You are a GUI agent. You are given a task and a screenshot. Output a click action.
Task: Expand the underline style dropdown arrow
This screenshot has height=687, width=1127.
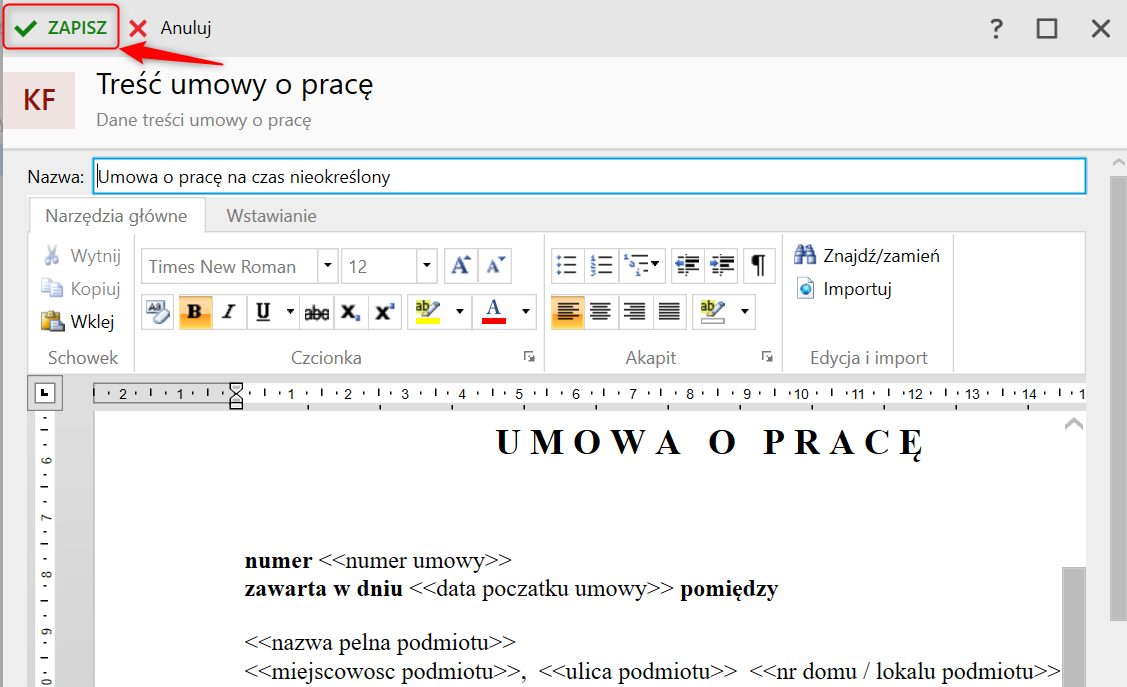point(290,312)
